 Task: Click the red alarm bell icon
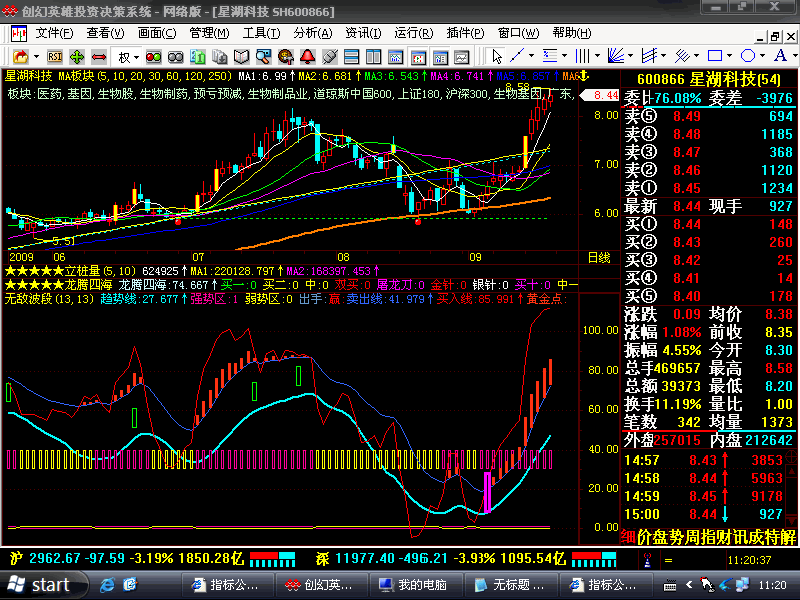308,57
